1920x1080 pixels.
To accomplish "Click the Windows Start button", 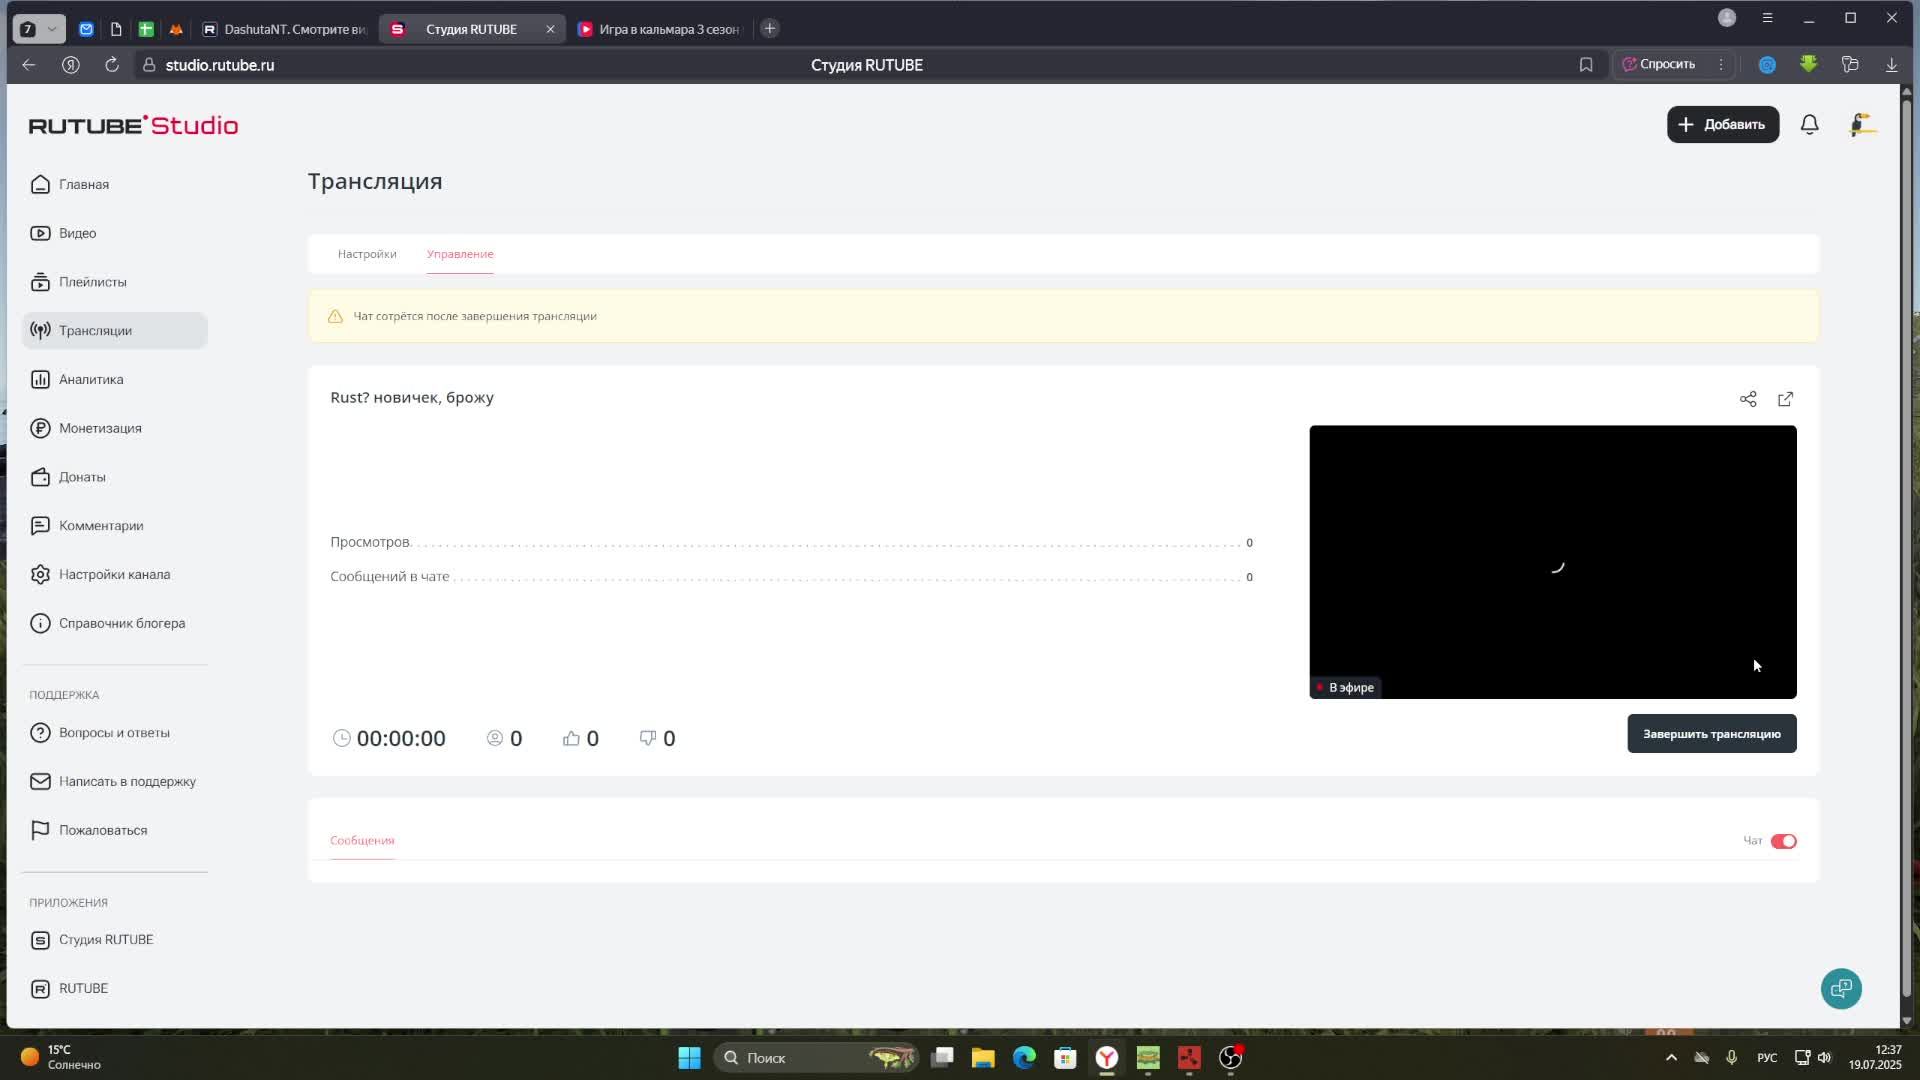I will (x=689, y=1058).
